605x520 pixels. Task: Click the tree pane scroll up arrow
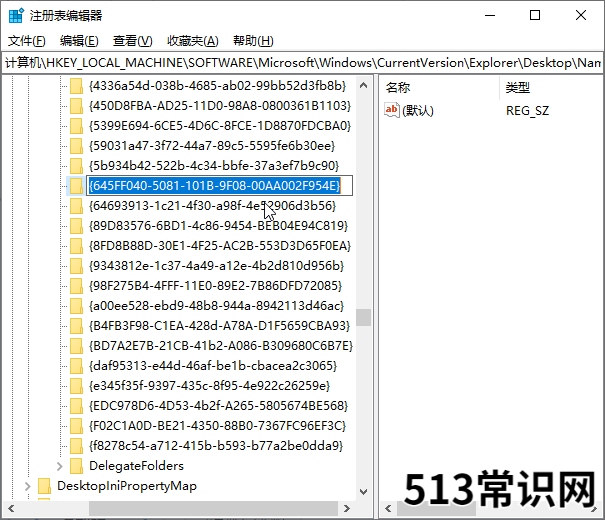click(363, 86)
